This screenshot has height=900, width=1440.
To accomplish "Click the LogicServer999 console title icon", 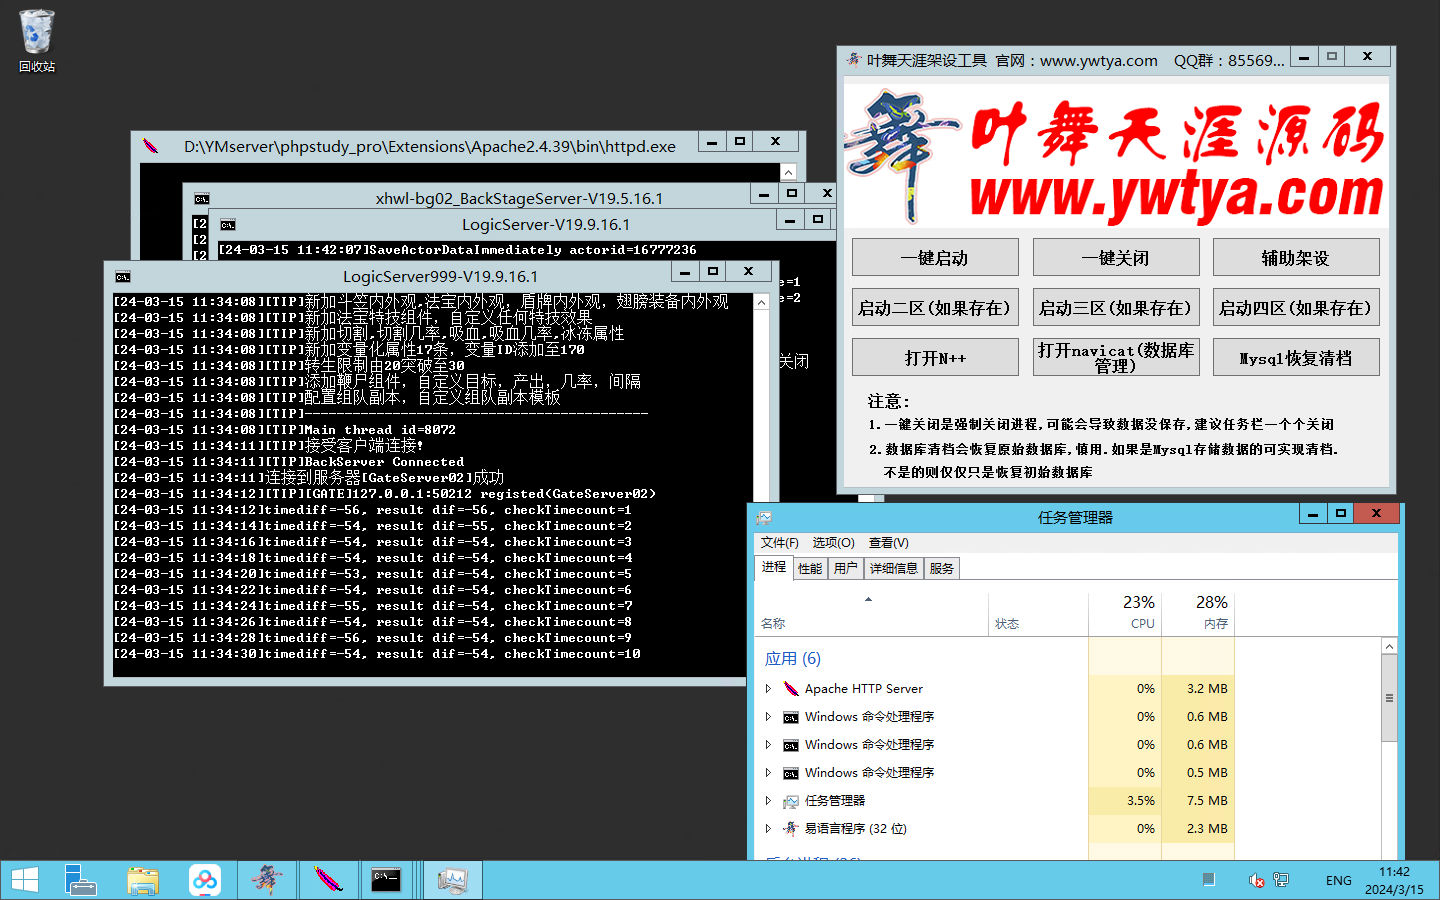I will (x=123, y=277).
